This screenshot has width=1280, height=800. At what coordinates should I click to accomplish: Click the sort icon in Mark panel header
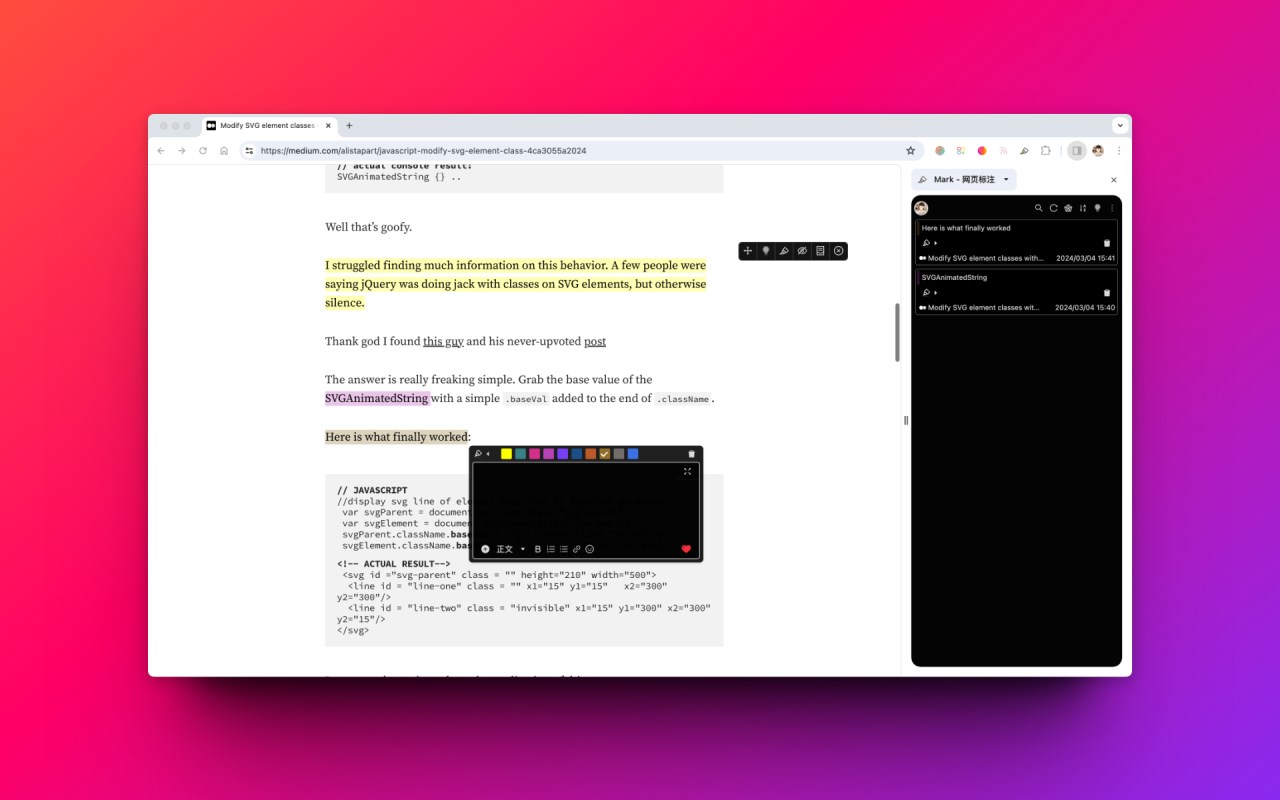tap(1083, 208)
